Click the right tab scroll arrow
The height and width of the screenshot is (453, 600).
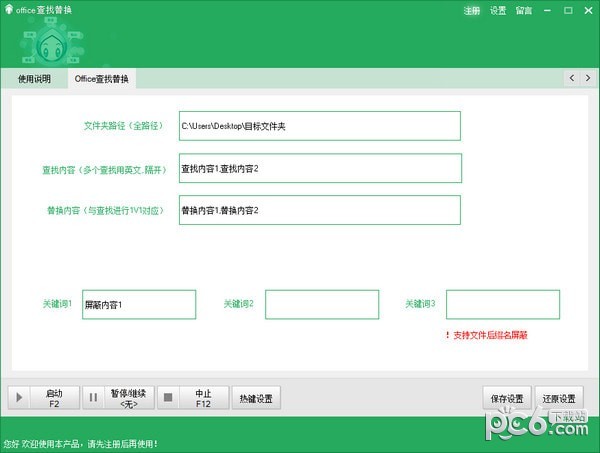click(x=588, y=78)
